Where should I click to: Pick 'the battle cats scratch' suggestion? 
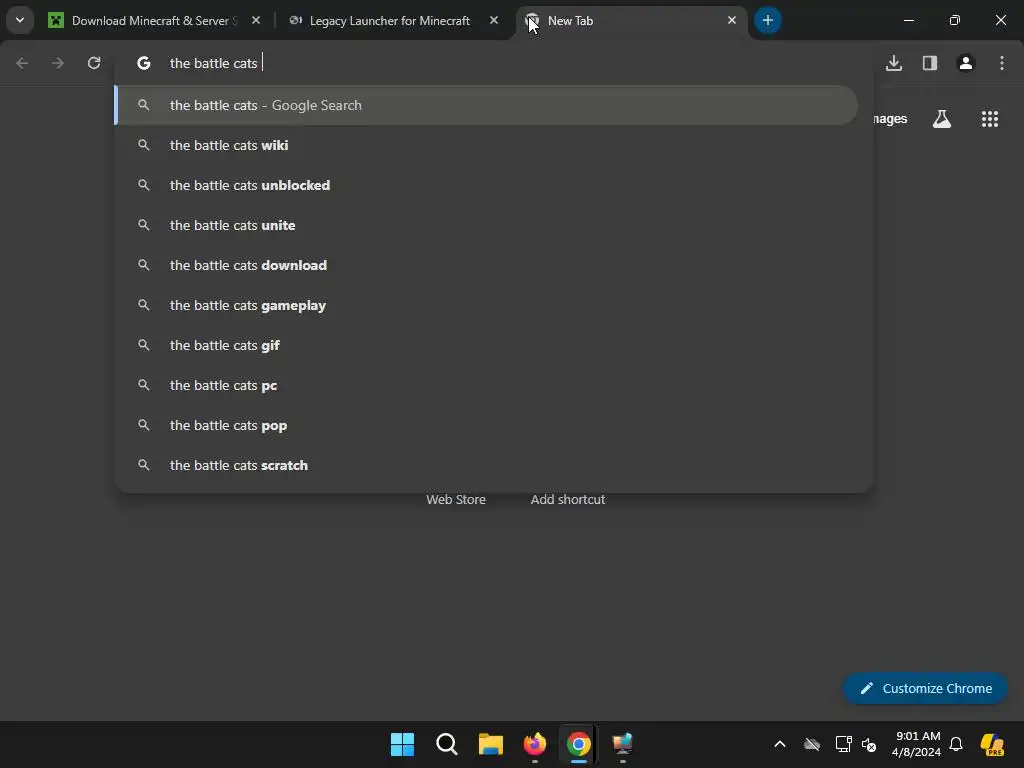click(x=486, y=465)
